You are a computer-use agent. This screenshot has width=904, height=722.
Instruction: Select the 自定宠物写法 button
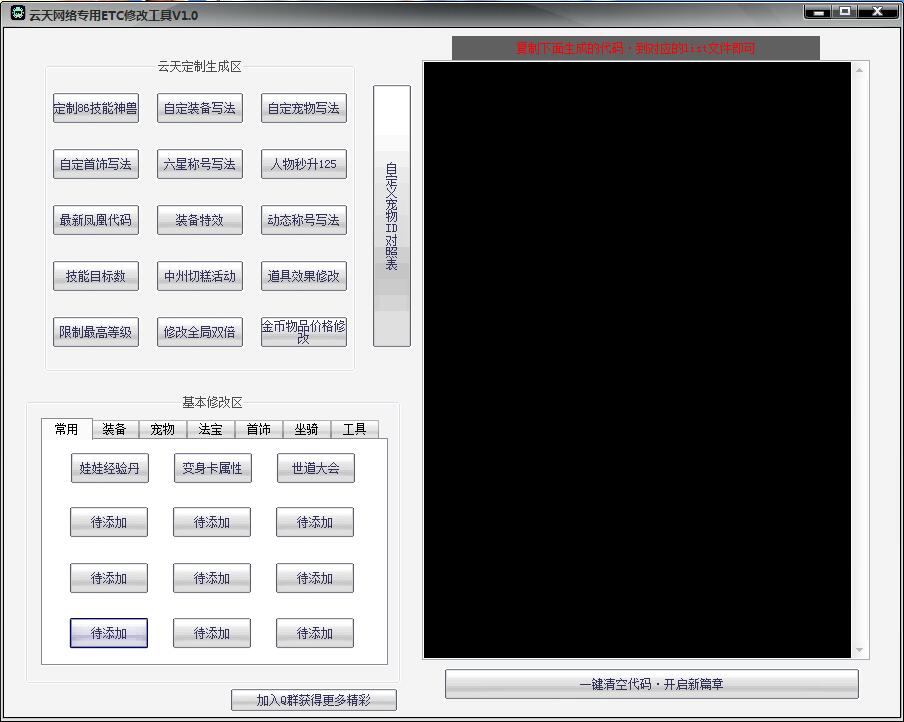(304, 108)
